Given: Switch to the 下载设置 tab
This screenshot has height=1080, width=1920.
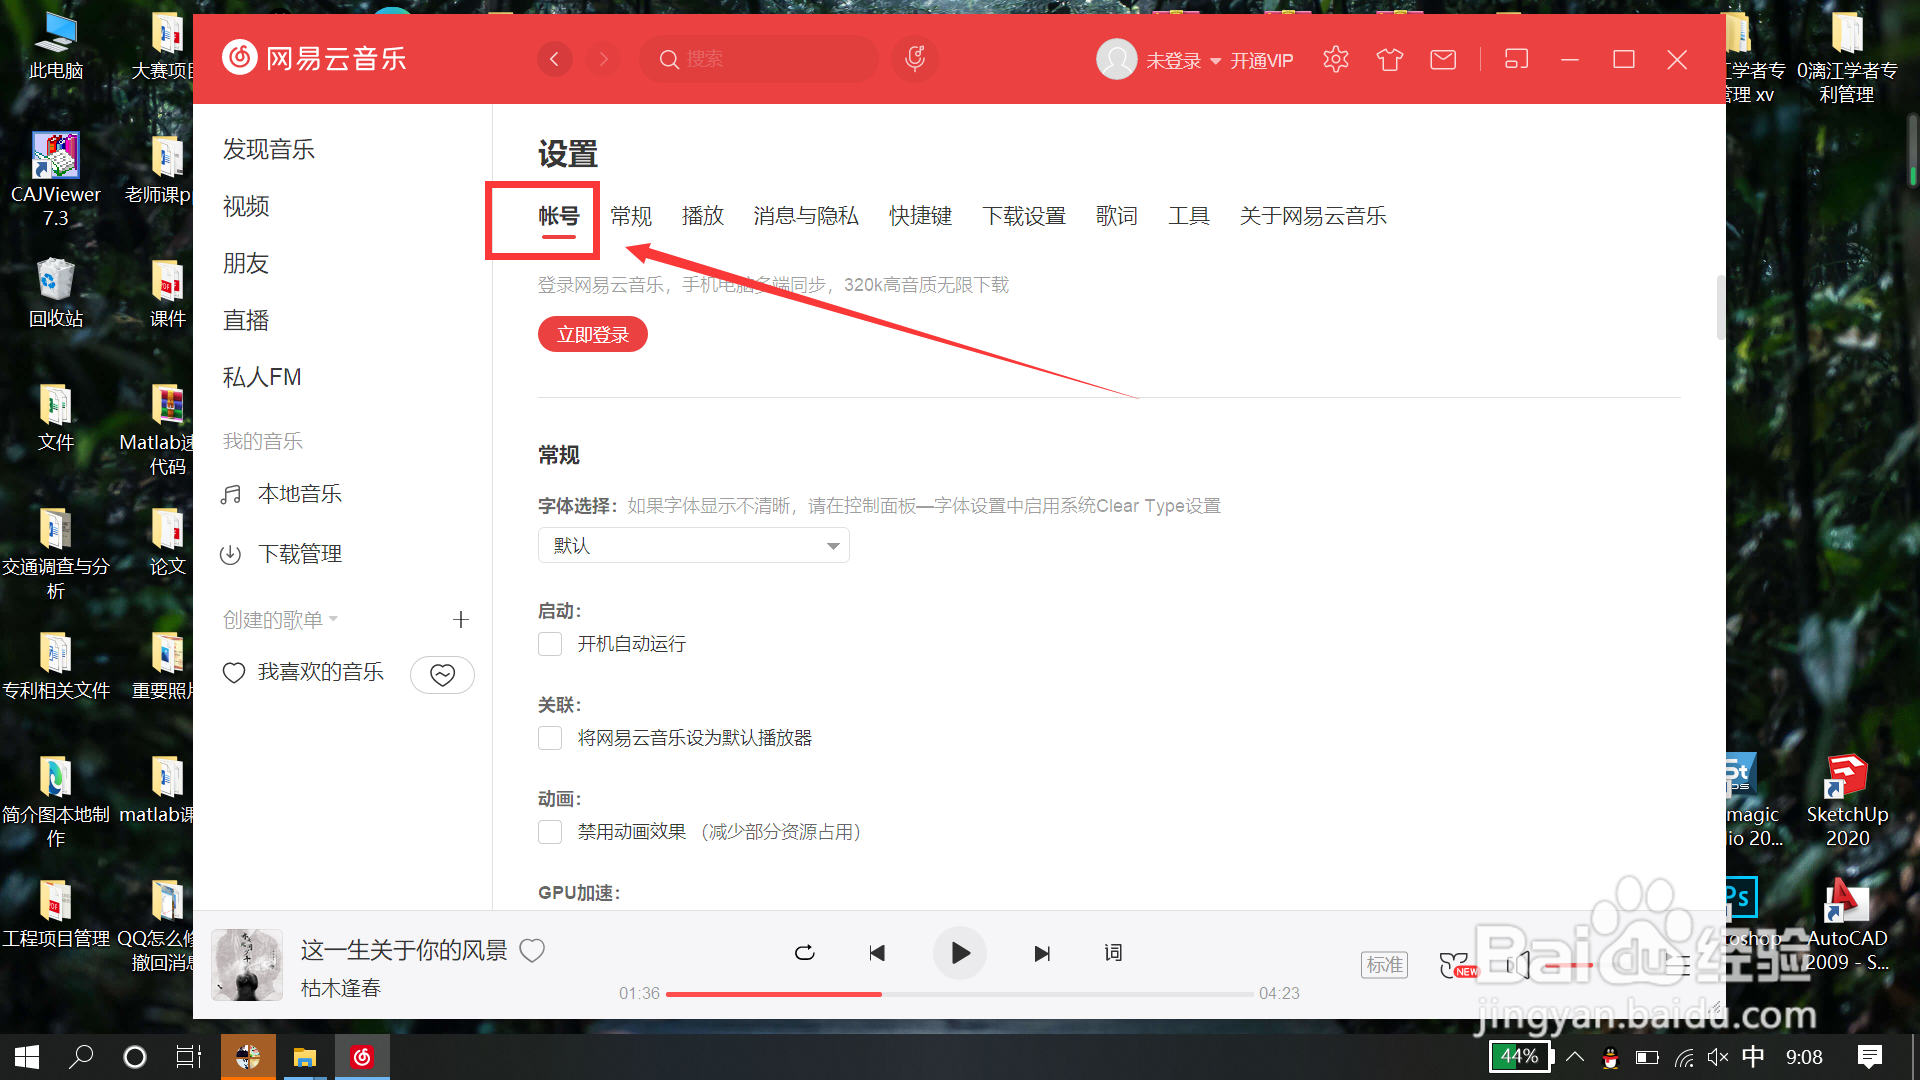Looking at the screenshot, I should [1025, 215].
